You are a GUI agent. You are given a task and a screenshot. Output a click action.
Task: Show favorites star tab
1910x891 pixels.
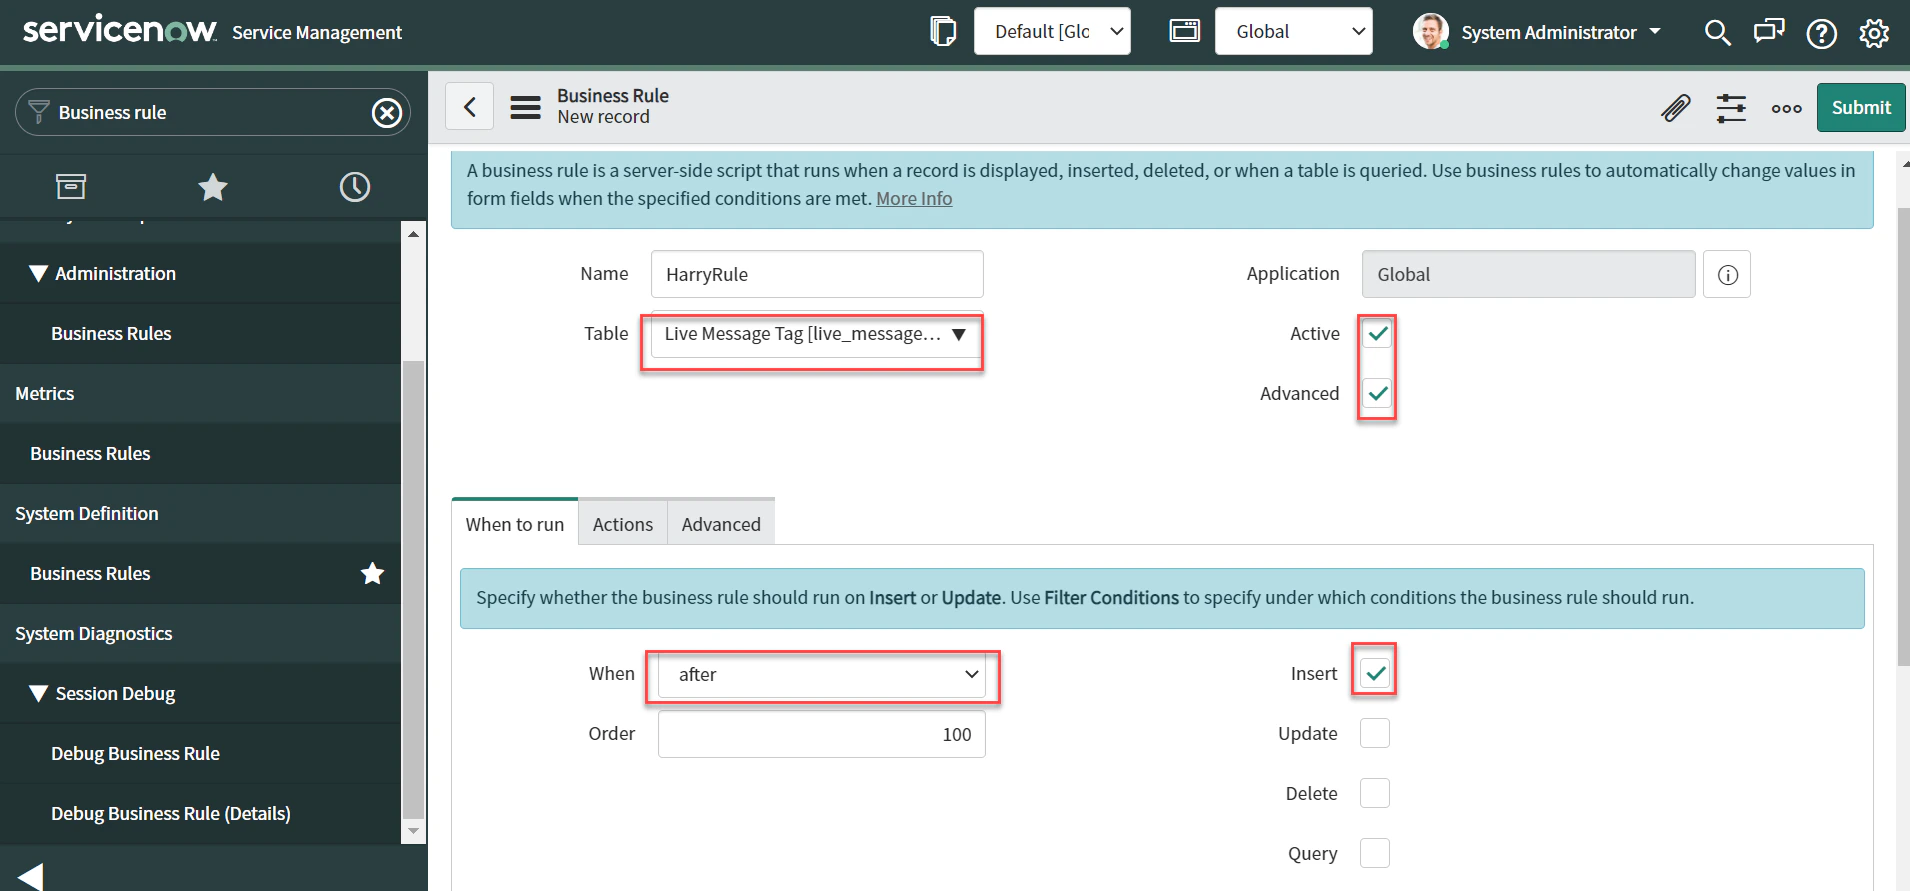tap(213, 187)
